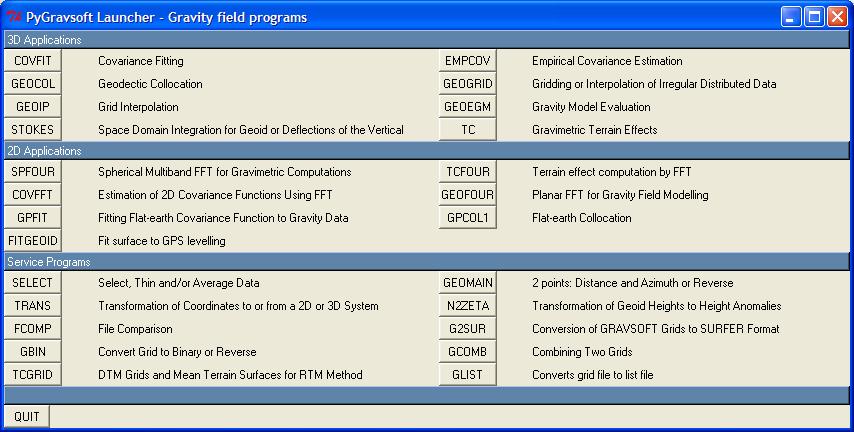Click 'Transformation of Geoid Heights' description
This screenshot has height=432, width=854.
[x=657, y=306]
